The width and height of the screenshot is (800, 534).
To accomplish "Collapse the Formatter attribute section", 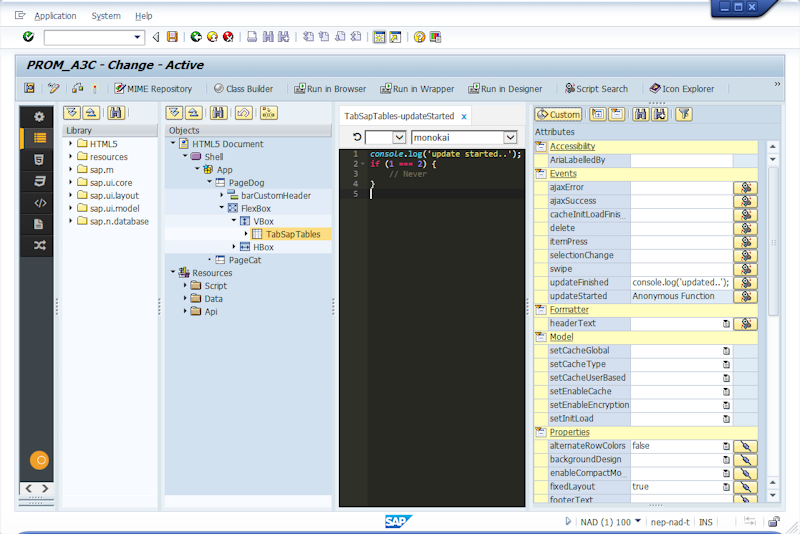I will point(540,310).
